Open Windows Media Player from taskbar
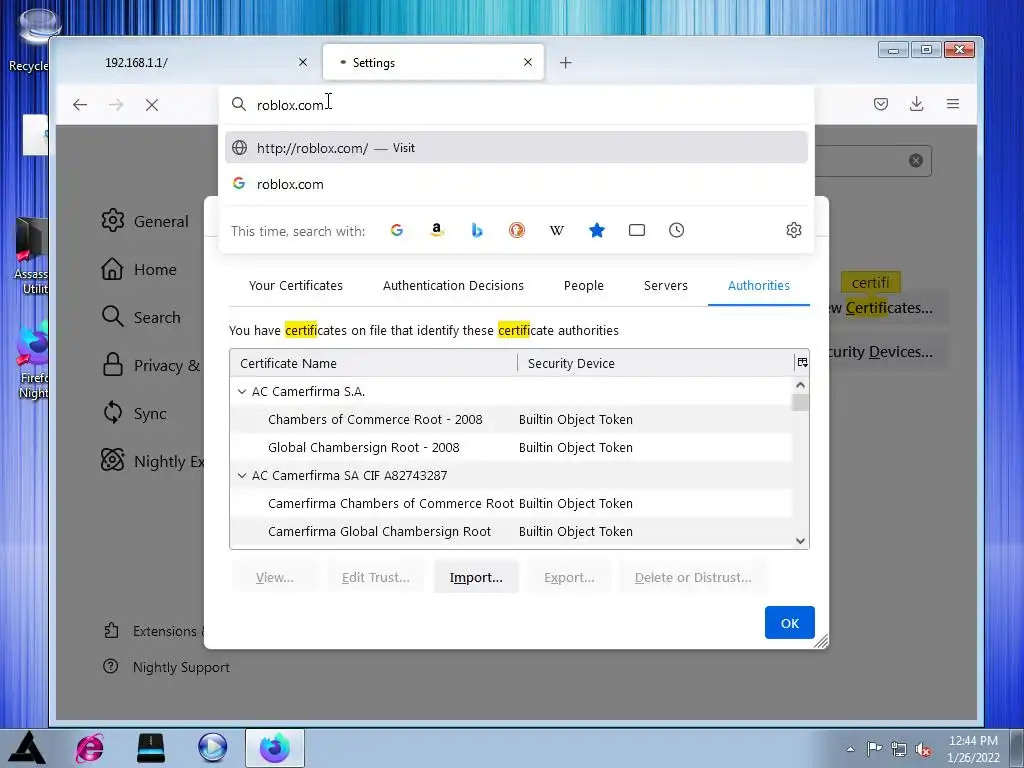Screen dimensions: 1024x768 212,748
